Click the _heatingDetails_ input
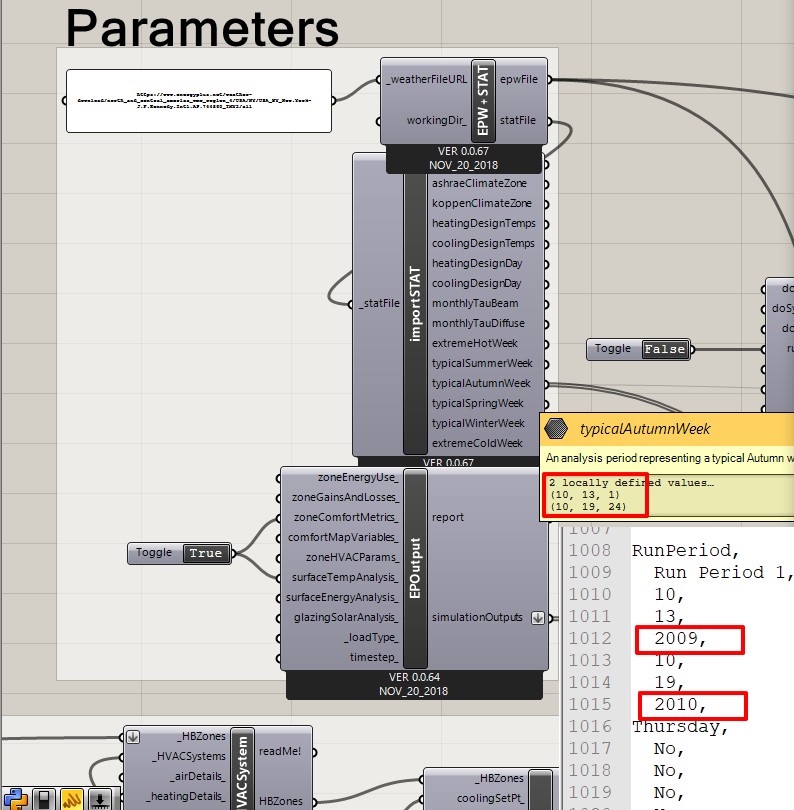 pyautogui.click(x=186, y=797)
